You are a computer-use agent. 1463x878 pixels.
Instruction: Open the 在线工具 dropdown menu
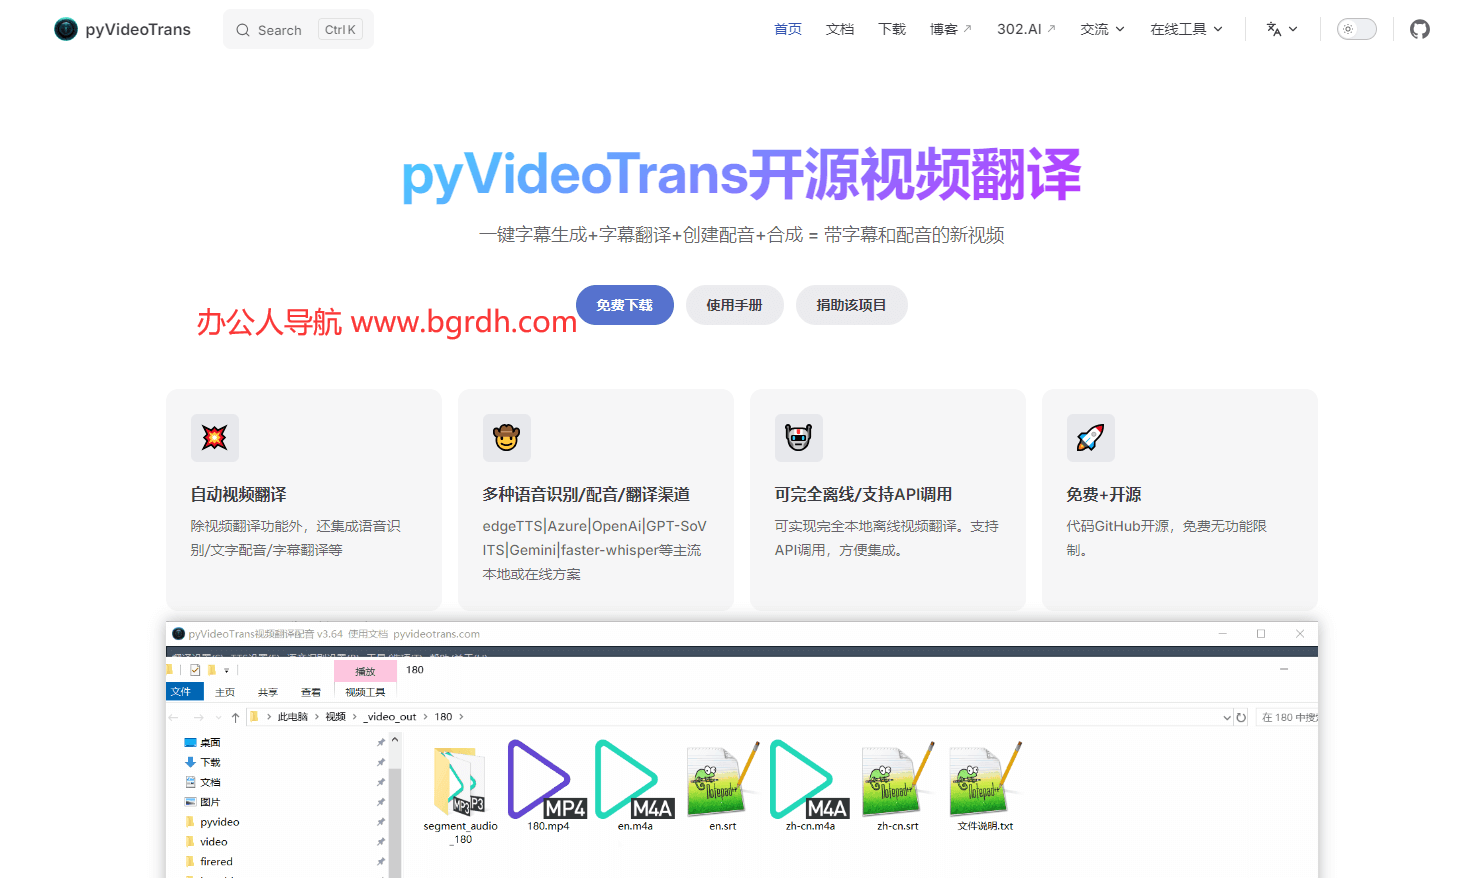(x=1185, y=29)
